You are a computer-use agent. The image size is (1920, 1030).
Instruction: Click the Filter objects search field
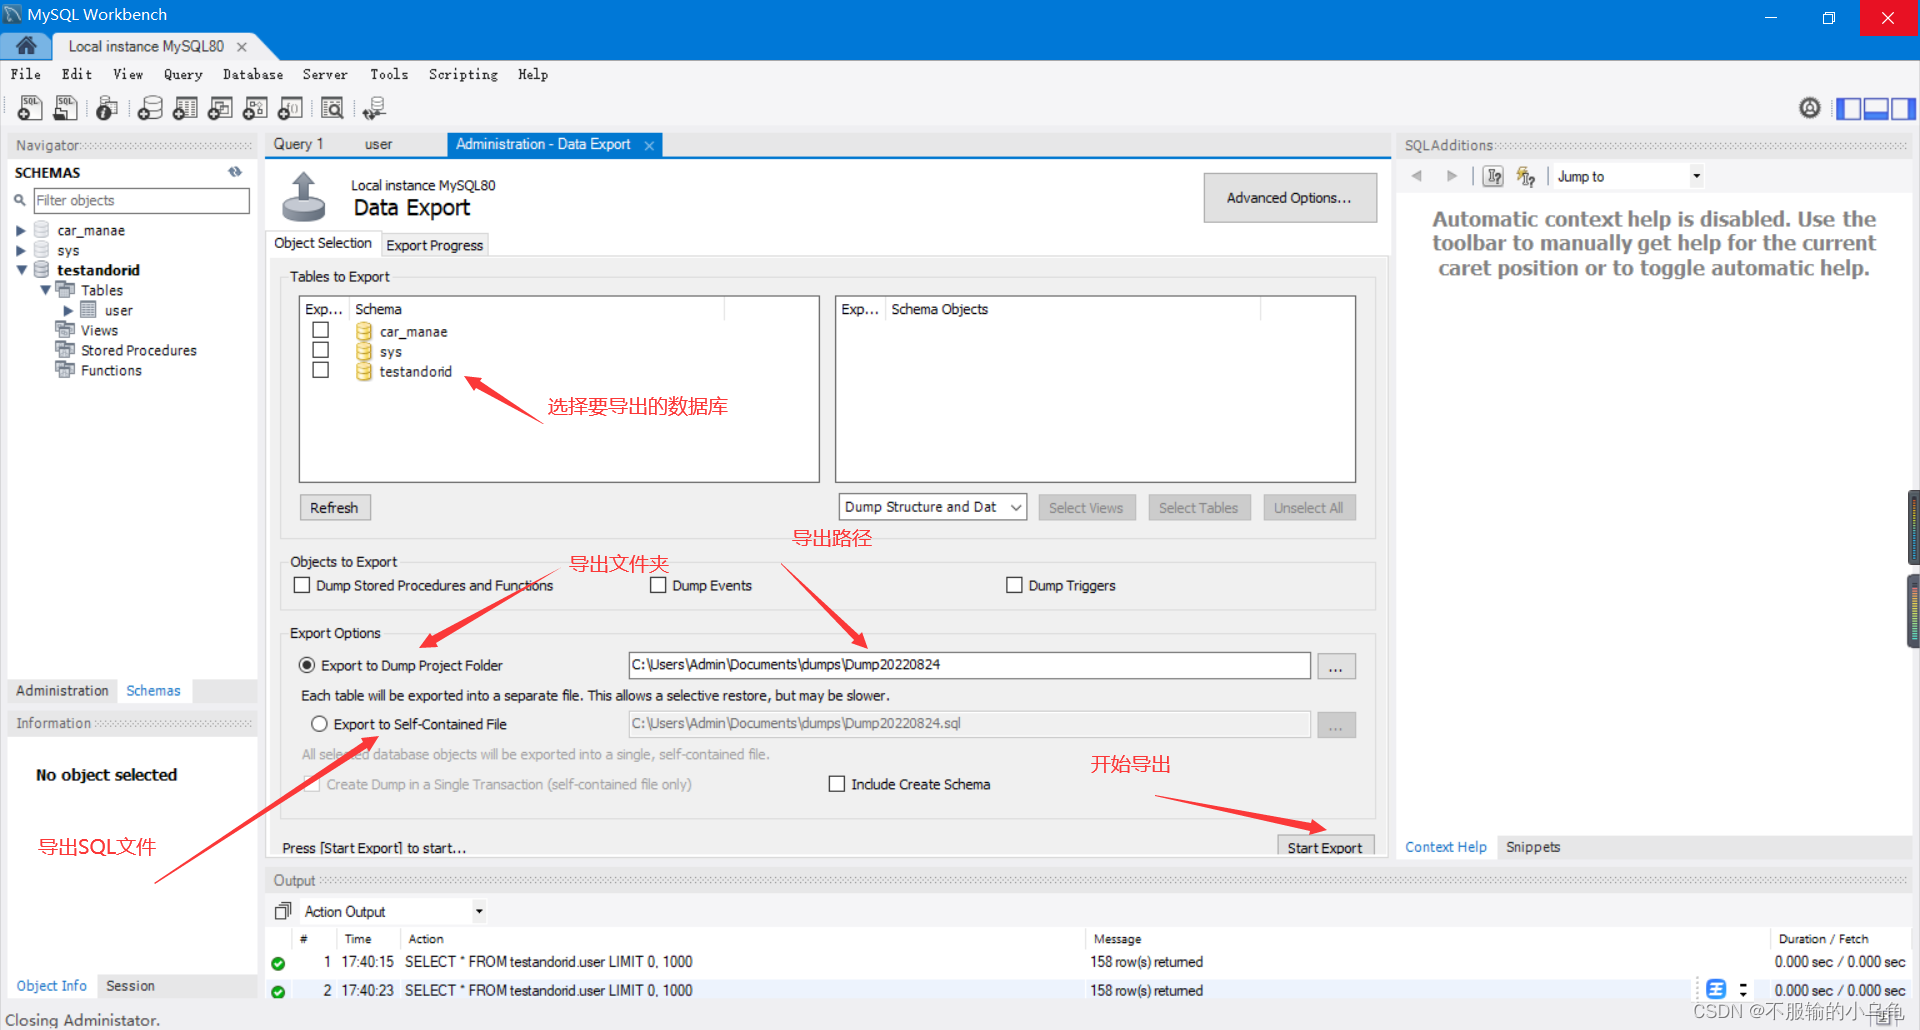pos(141,201)
